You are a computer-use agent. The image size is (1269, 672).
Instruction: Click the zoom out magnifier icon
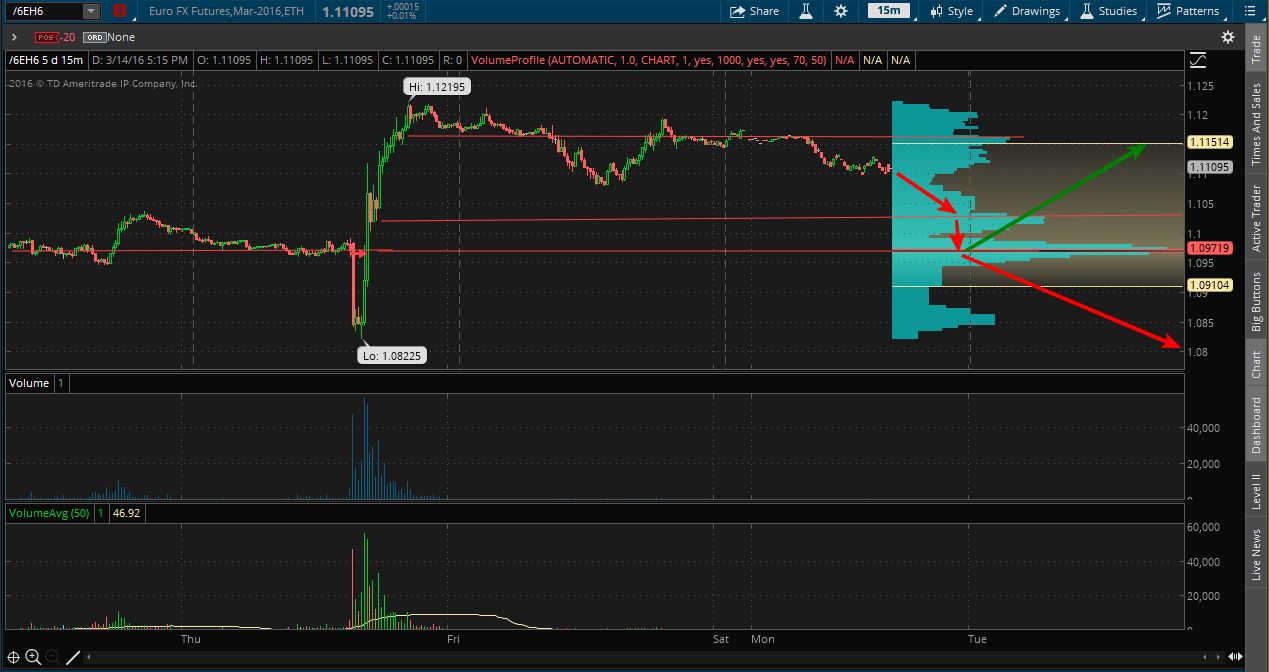point(52,657)
